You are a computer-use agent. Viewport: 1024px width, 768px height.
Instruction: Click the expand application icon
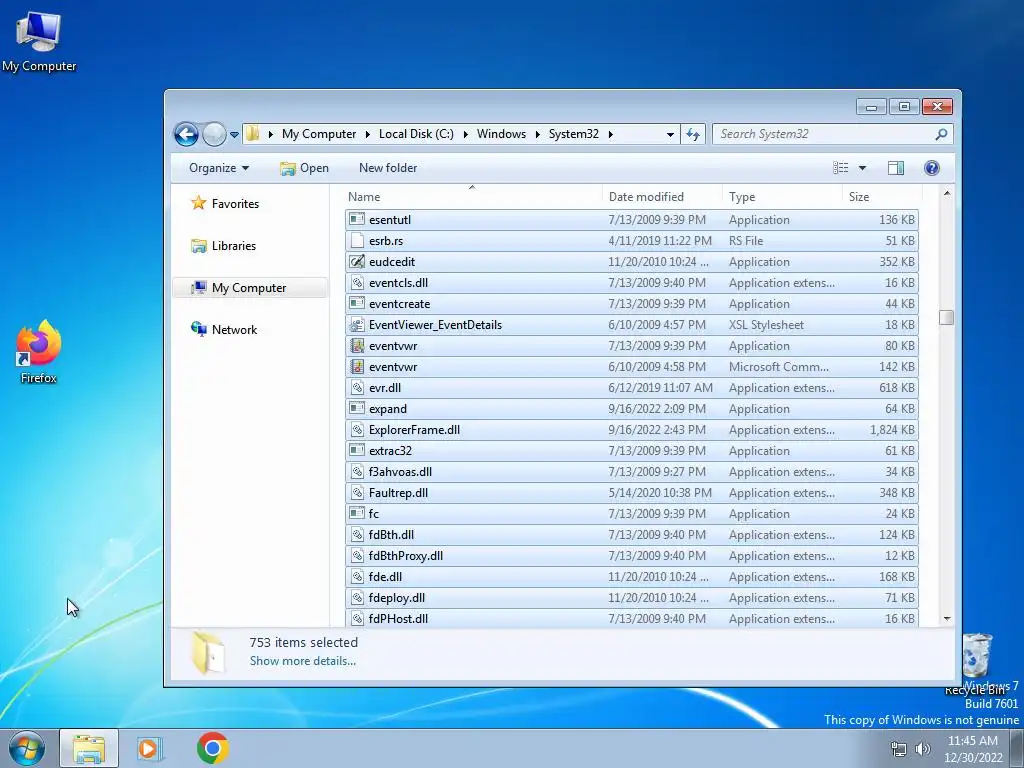[x=357, y=408]
